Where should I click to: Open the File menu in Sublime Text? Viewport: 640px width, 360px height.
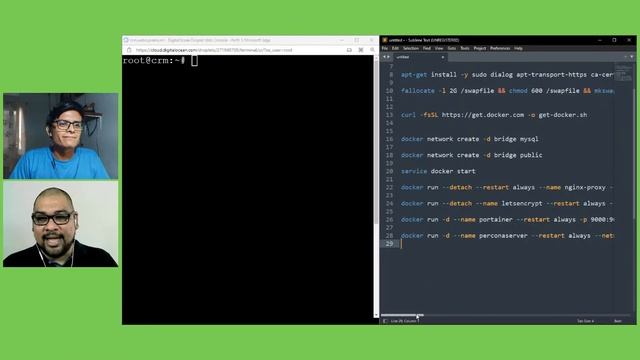[x=384, y=48]
